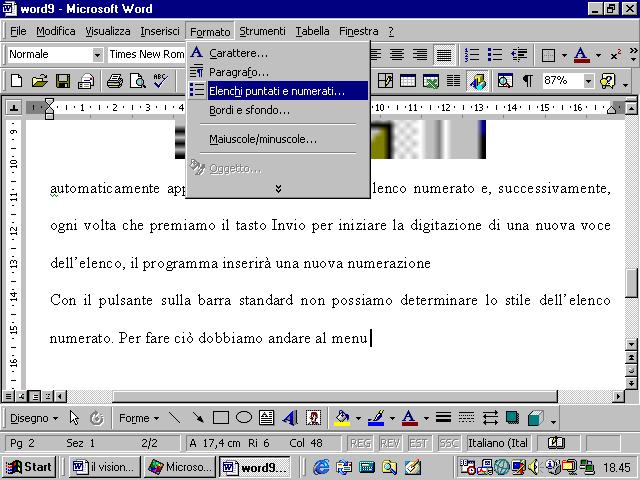Viewport: 640px width, 480px height.
Task: Open line style options
Action: [443, 418]
